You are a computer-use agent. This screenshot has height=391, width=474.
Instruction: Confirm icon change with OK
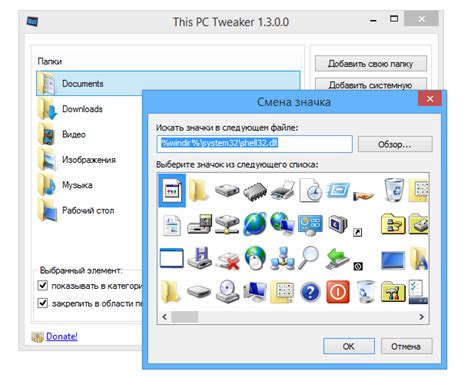tap(349, 346)
